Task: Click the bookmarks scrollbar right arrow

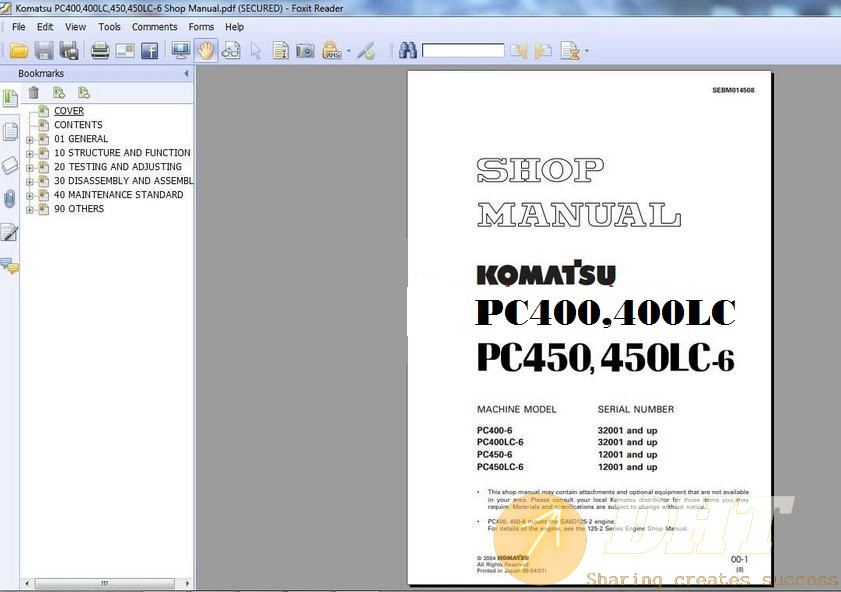Action: (x=187, y=583)
